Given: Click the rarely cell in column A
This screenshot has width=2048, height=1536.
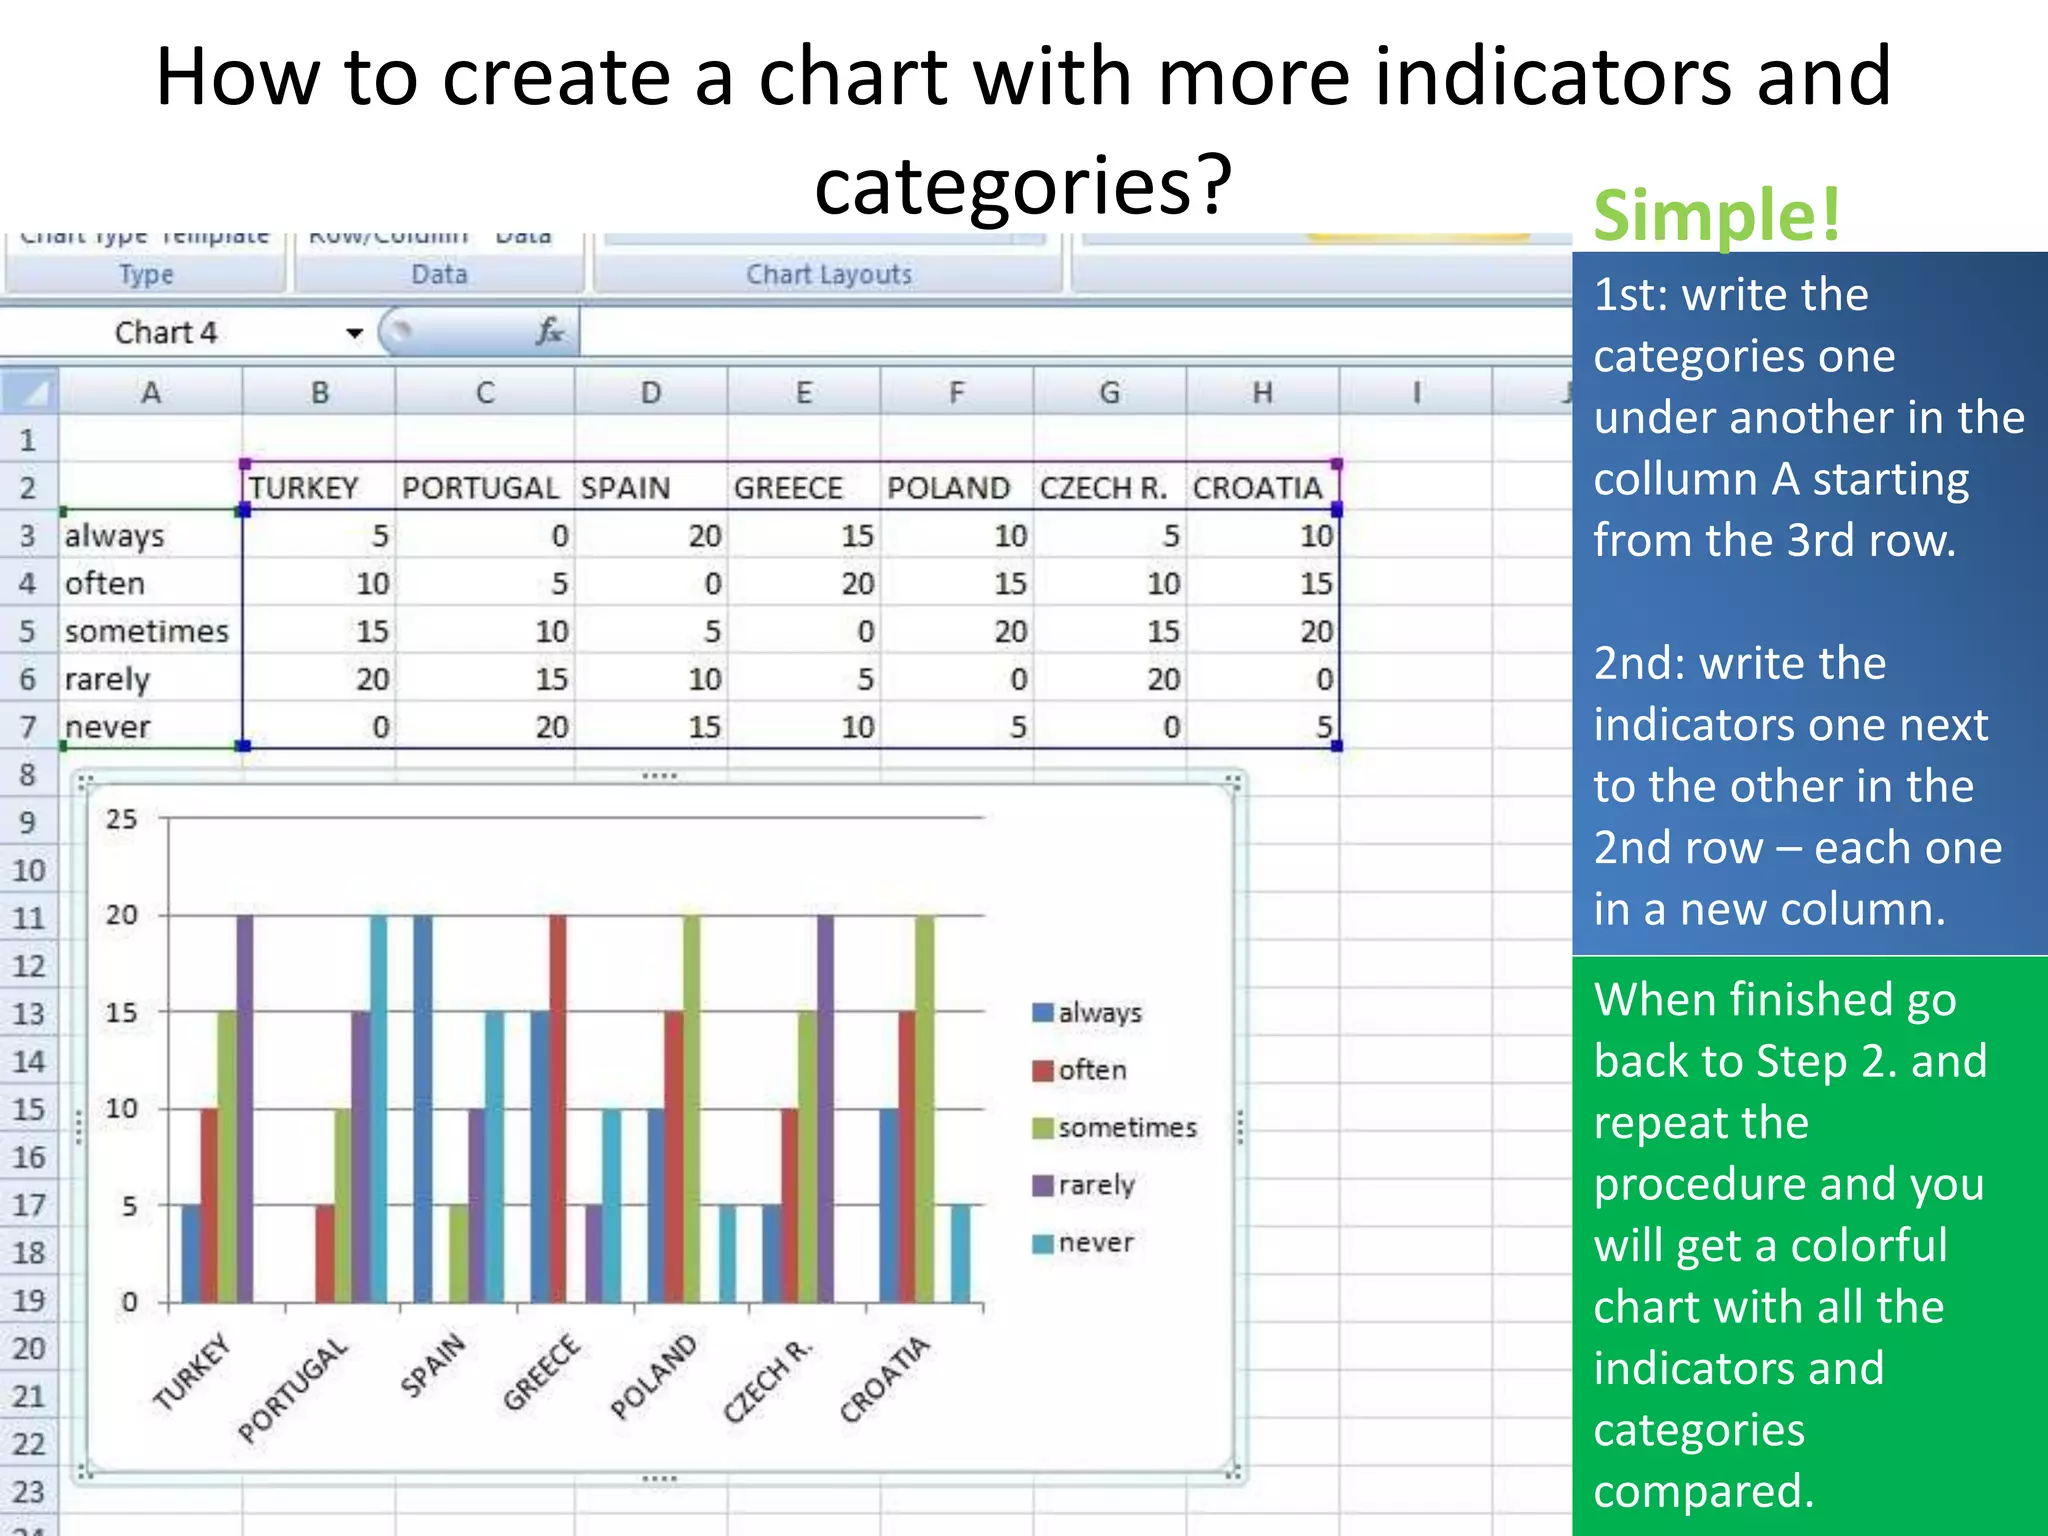Looking at the screenshot, I should tap(151, 680).
